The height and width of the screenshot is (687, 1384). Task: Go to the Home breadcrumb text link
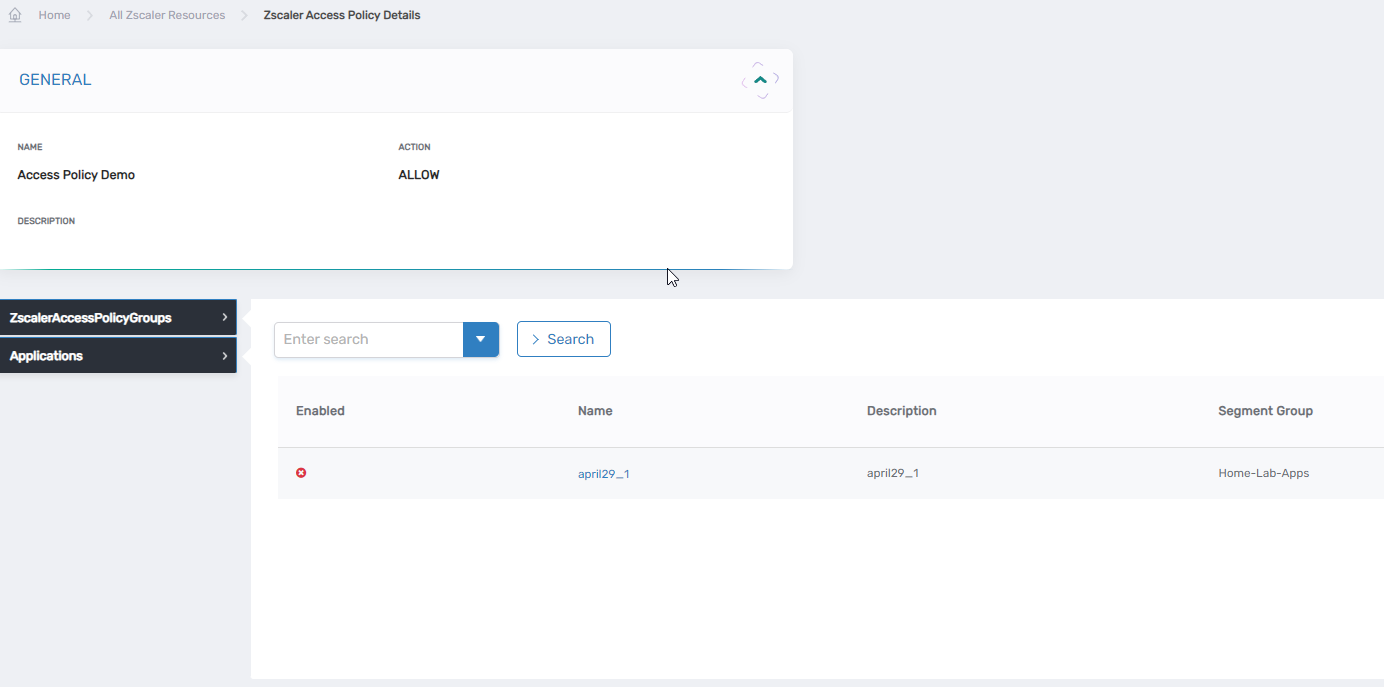pos(54,16)
